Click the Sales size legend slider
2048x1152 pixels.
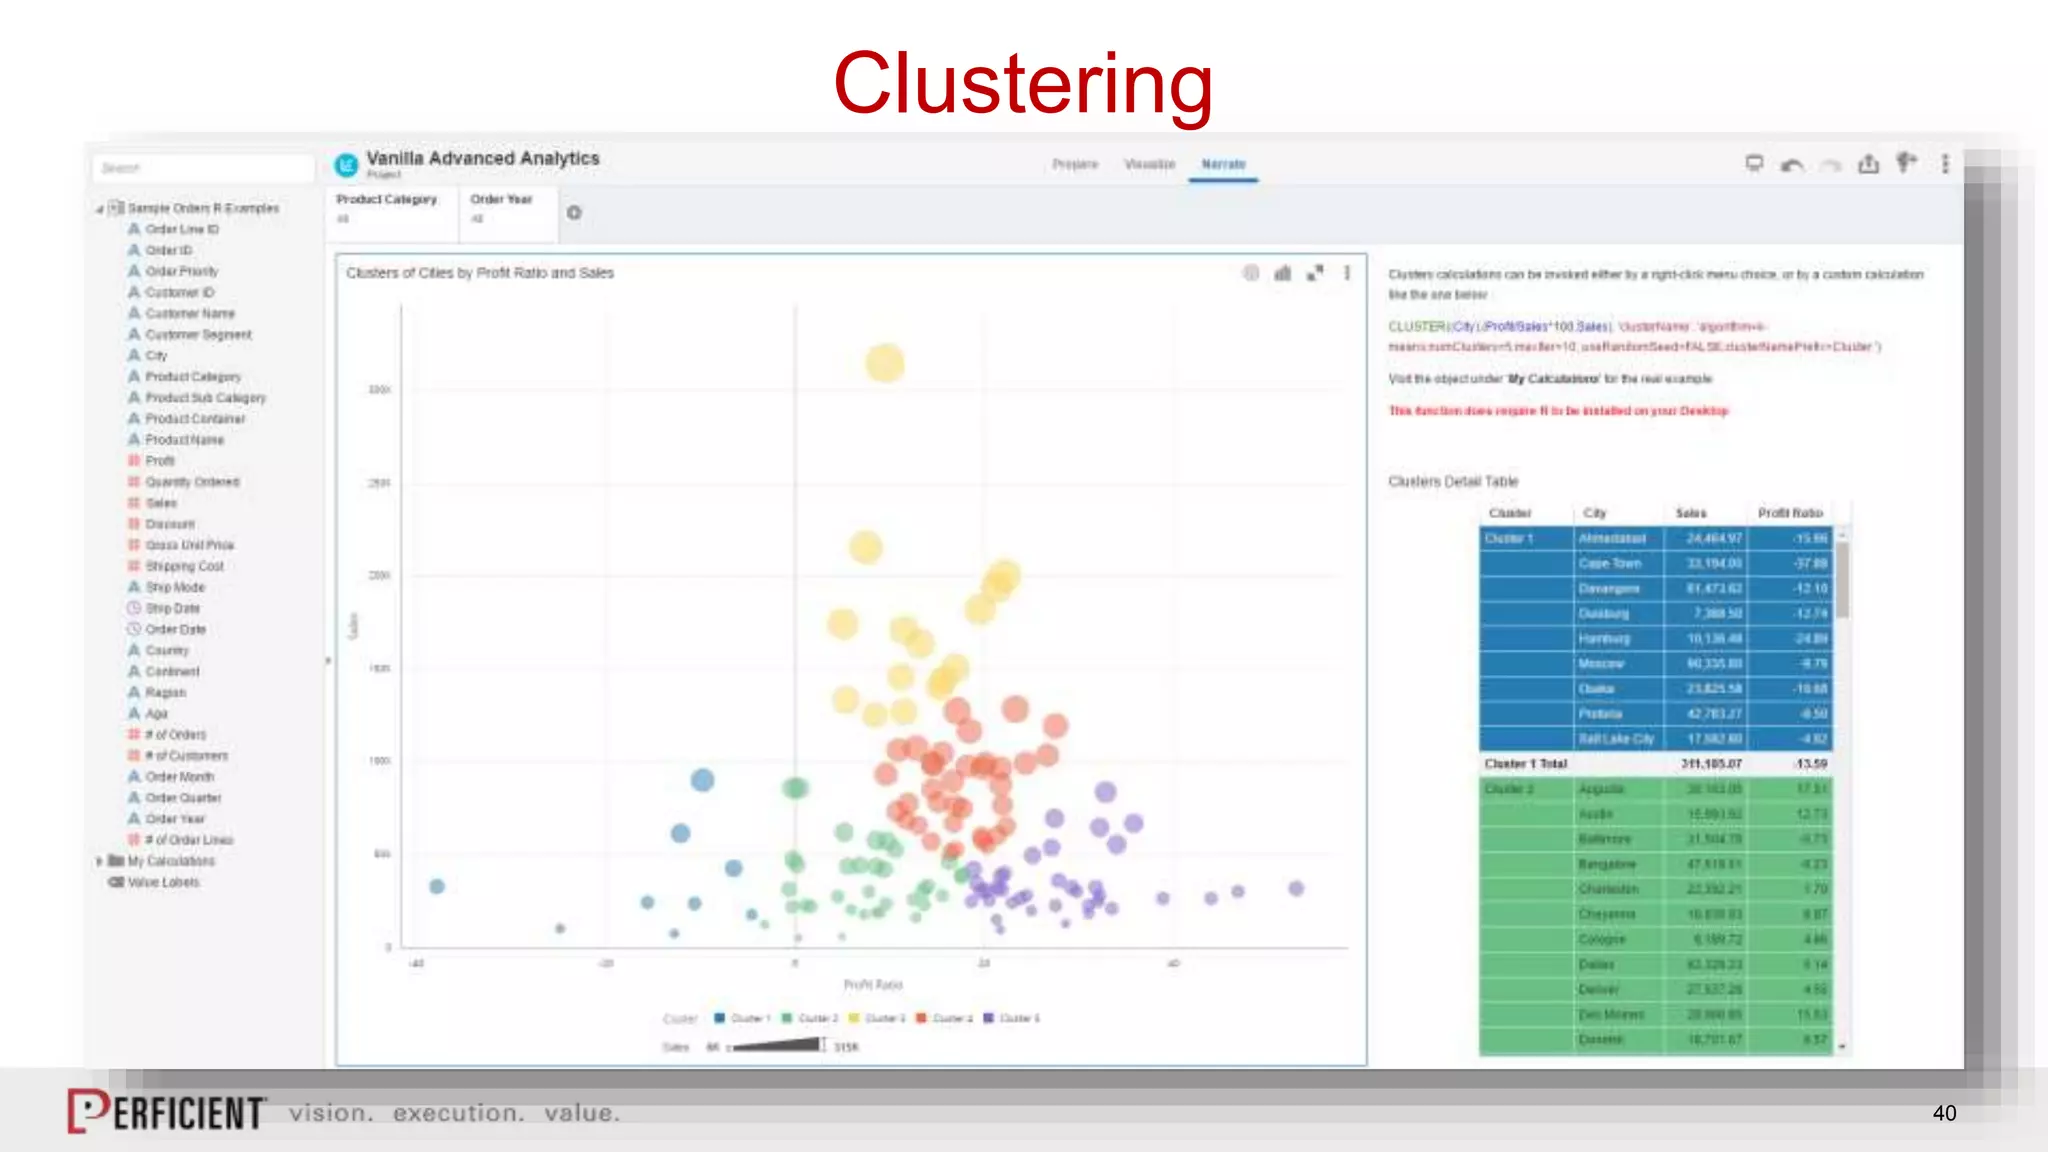coord(777,1045)
